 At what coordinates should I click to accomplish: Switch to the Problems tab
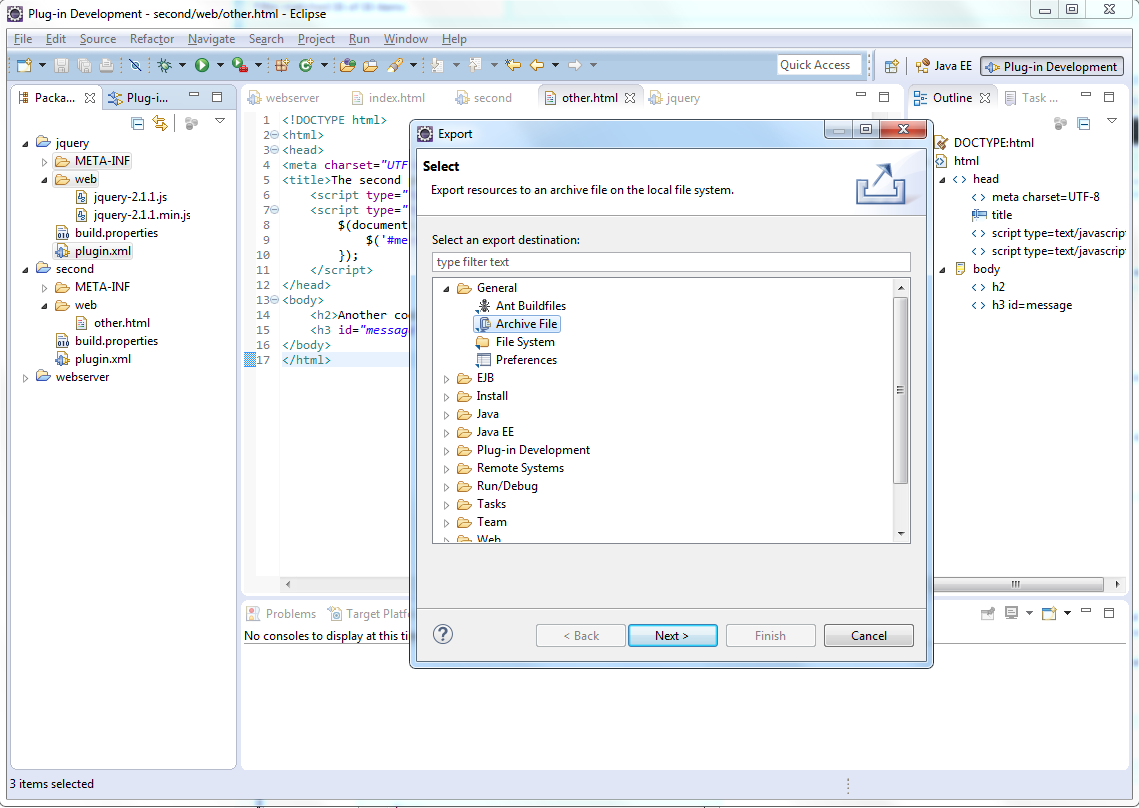[282, 614]
